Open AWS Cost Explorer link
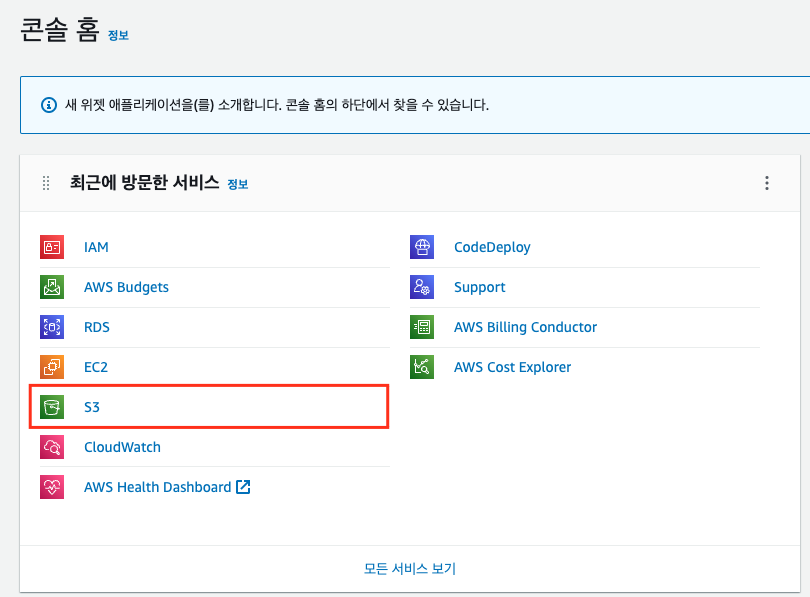The height and width of the screenshot is (597, 810). pyautogui.click(x=512, y=367)
